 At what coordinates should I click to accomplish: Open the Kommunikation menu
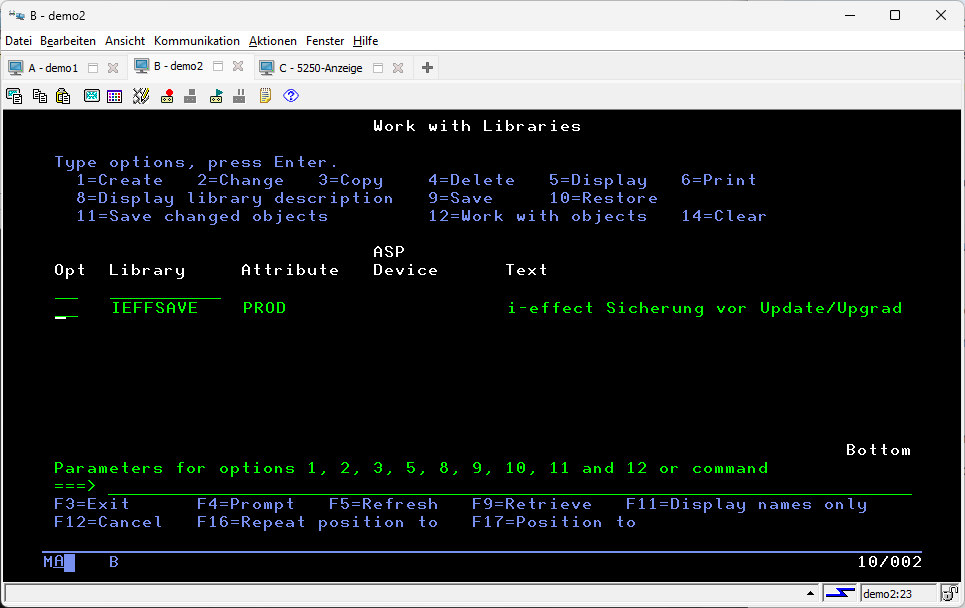click(196, 41)
